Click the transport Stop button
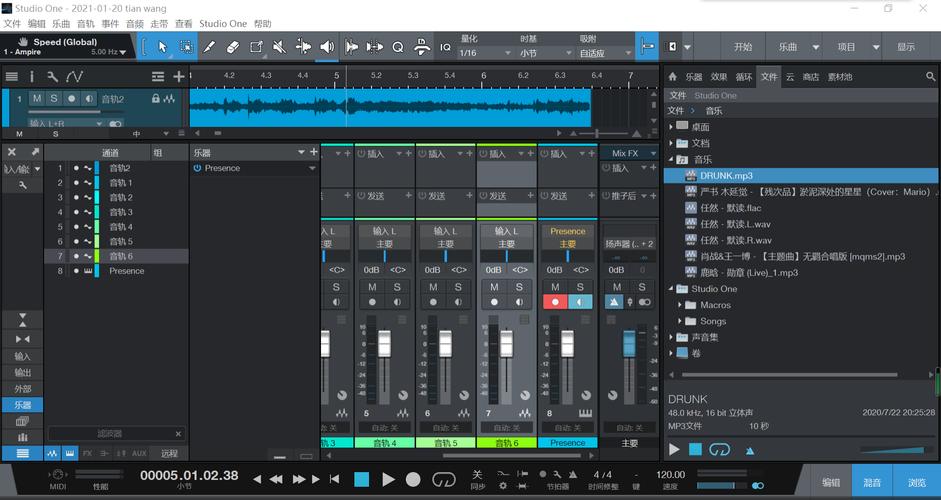This screenshot has height=500, width=941. click(x=361, y=479)
